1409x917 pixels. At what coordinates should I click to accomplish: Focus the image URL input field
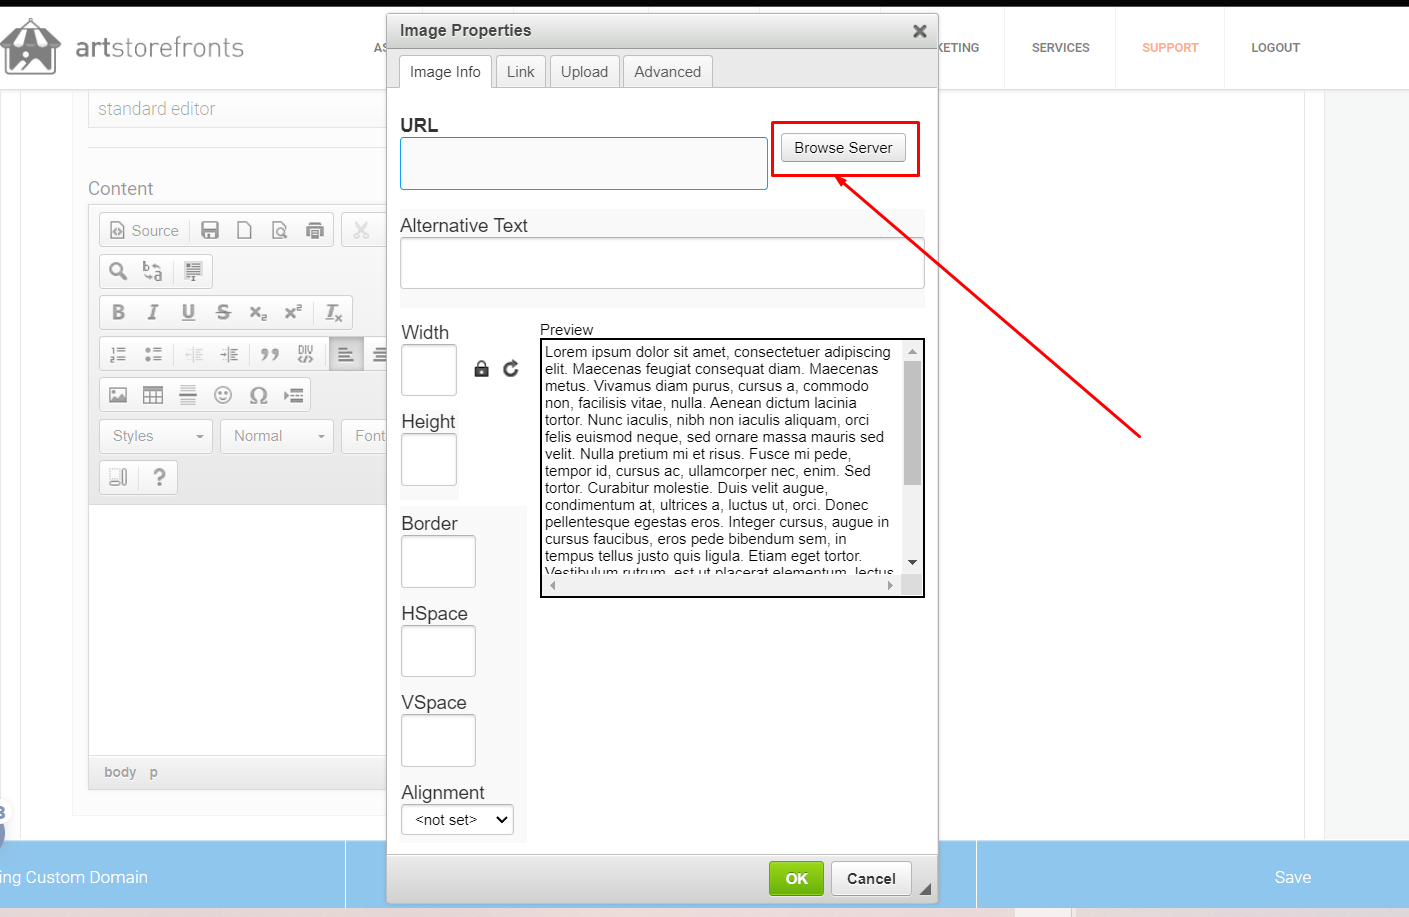pyautogui.click(x=584, y=163)
